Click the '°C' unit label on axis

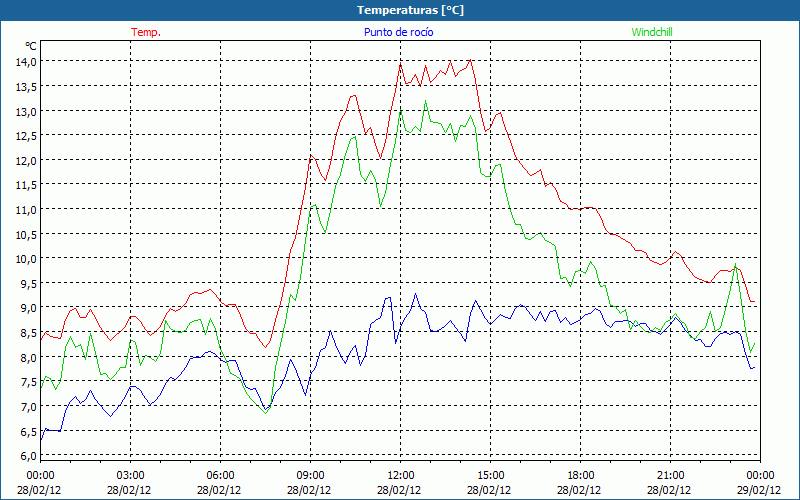pos(31,46)
